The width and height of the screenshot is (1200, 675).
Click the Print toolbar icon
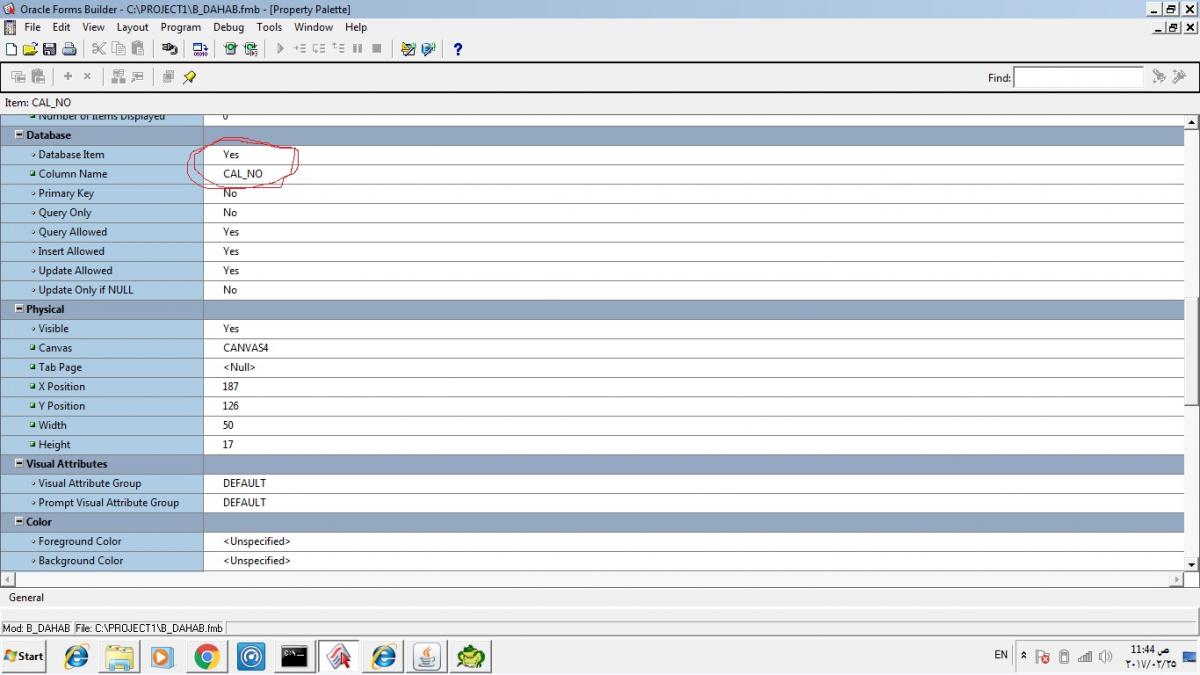(x=69, y=48)
